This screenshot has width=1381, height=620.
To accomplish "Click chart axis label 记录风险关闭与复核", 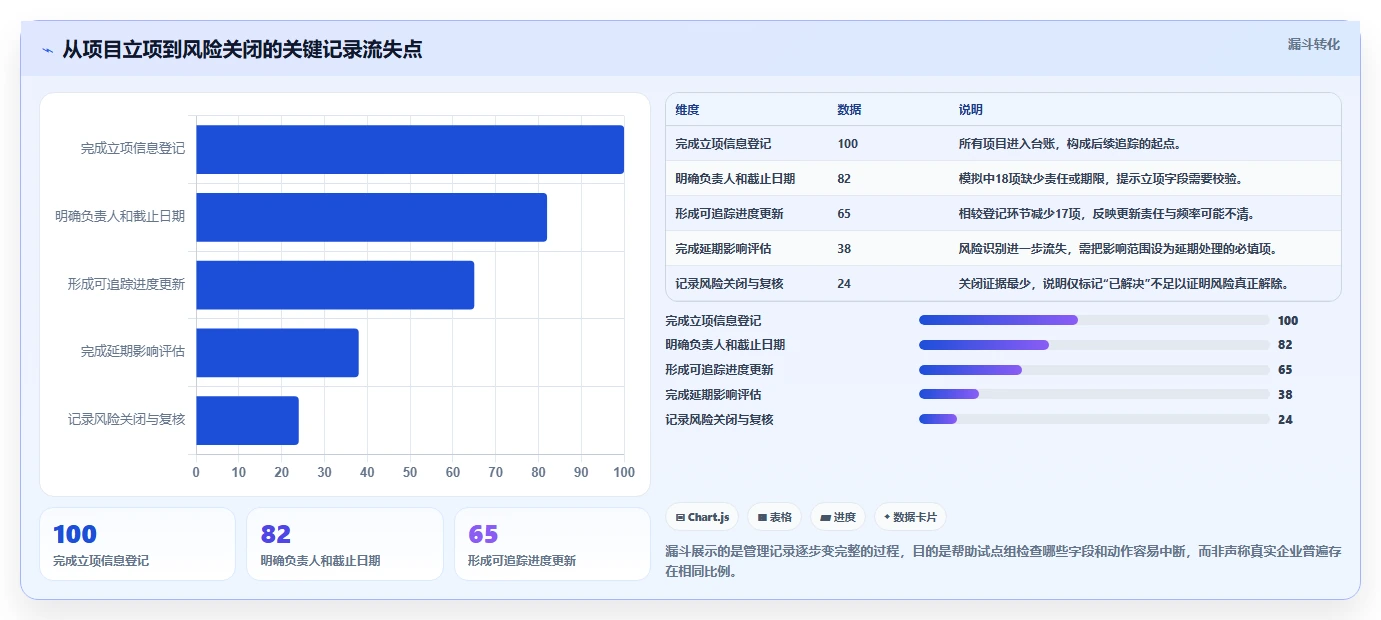I will tap(127, 420).
